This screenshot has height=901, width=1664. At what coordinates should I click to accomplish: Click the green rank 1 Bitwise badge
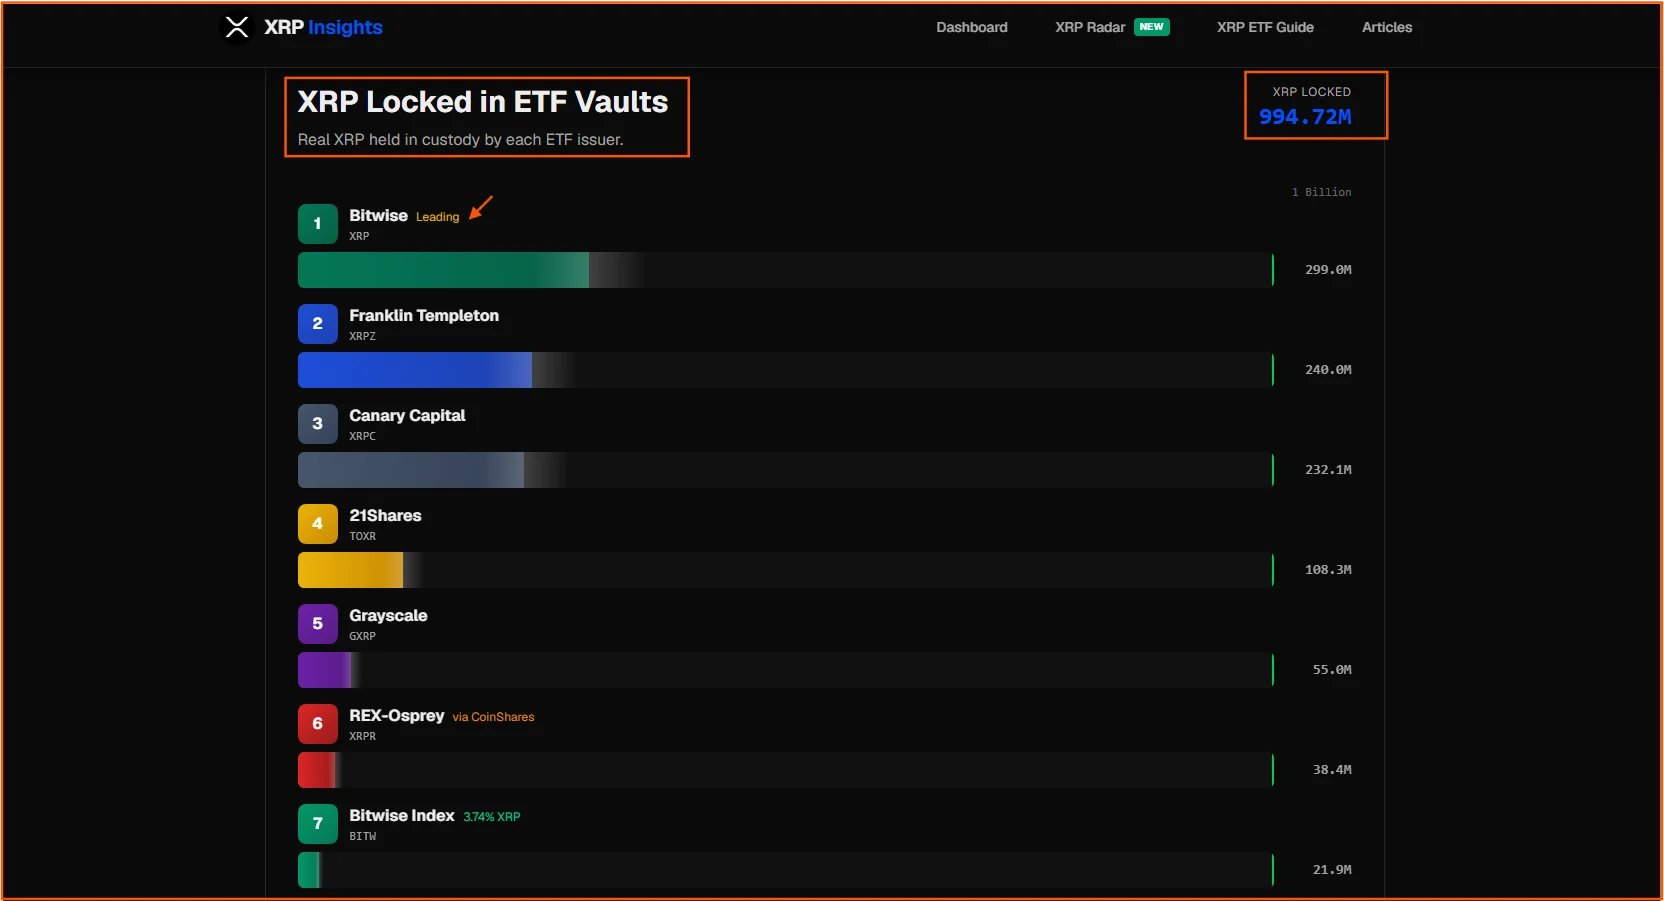(x=317, y=224)
